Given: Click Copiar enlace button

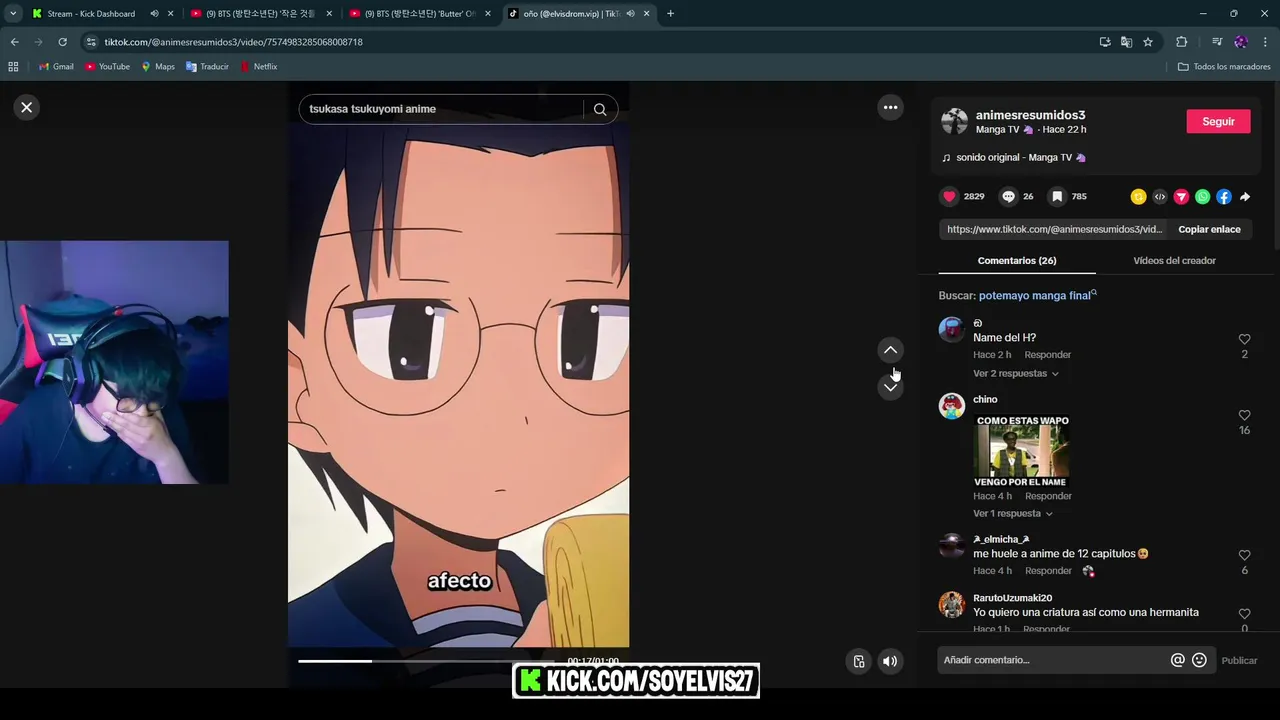Looking at the screenshot, I should 1209,229.
